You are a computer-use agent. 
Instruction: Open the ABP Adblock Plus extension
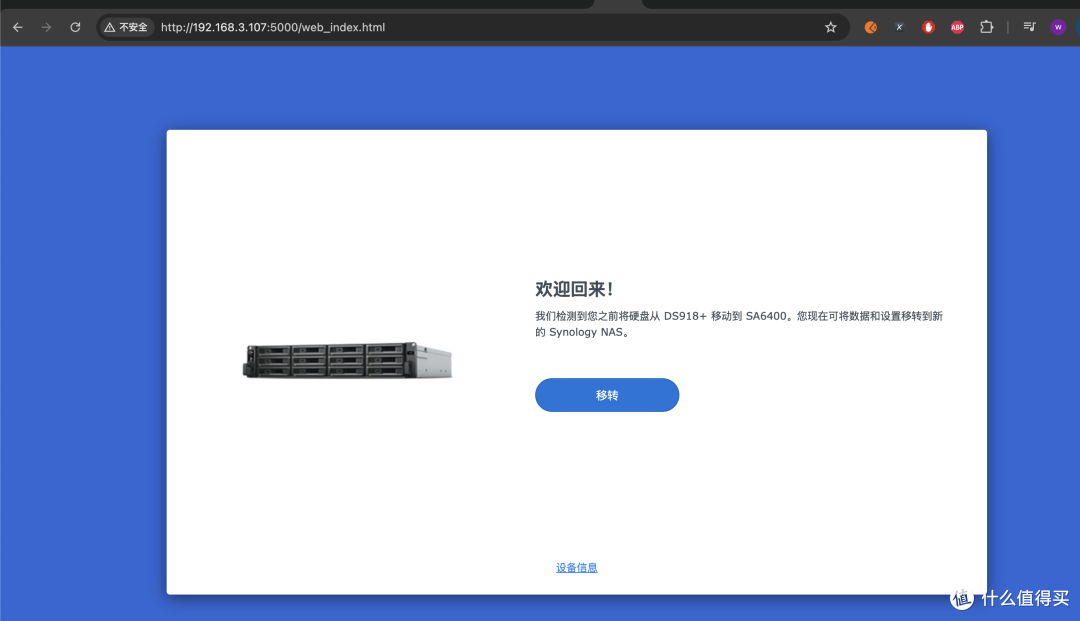[957, 28]
